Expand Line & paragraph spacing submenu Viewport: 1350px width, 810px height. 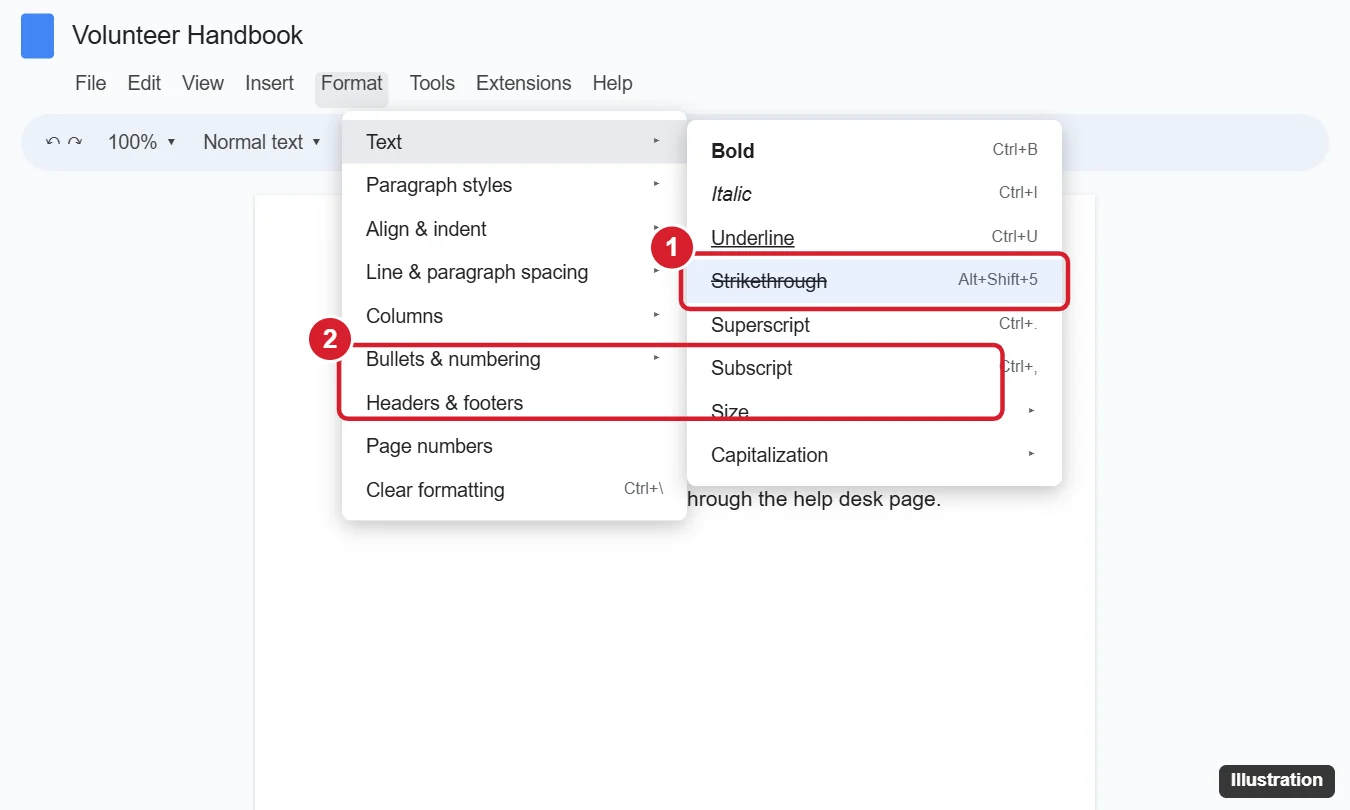tap(514, 272)
